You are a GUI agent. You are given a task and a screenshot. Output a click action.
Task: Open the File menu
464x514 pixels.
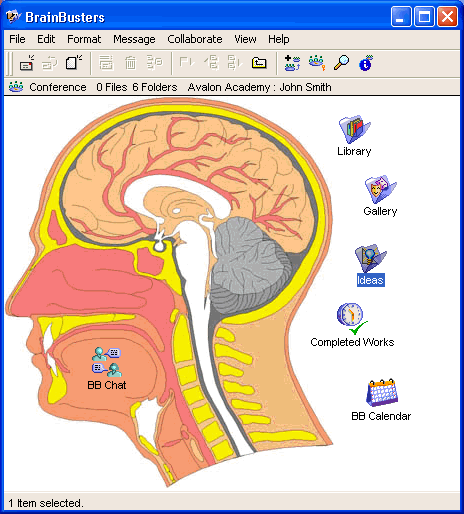[17, 39]
